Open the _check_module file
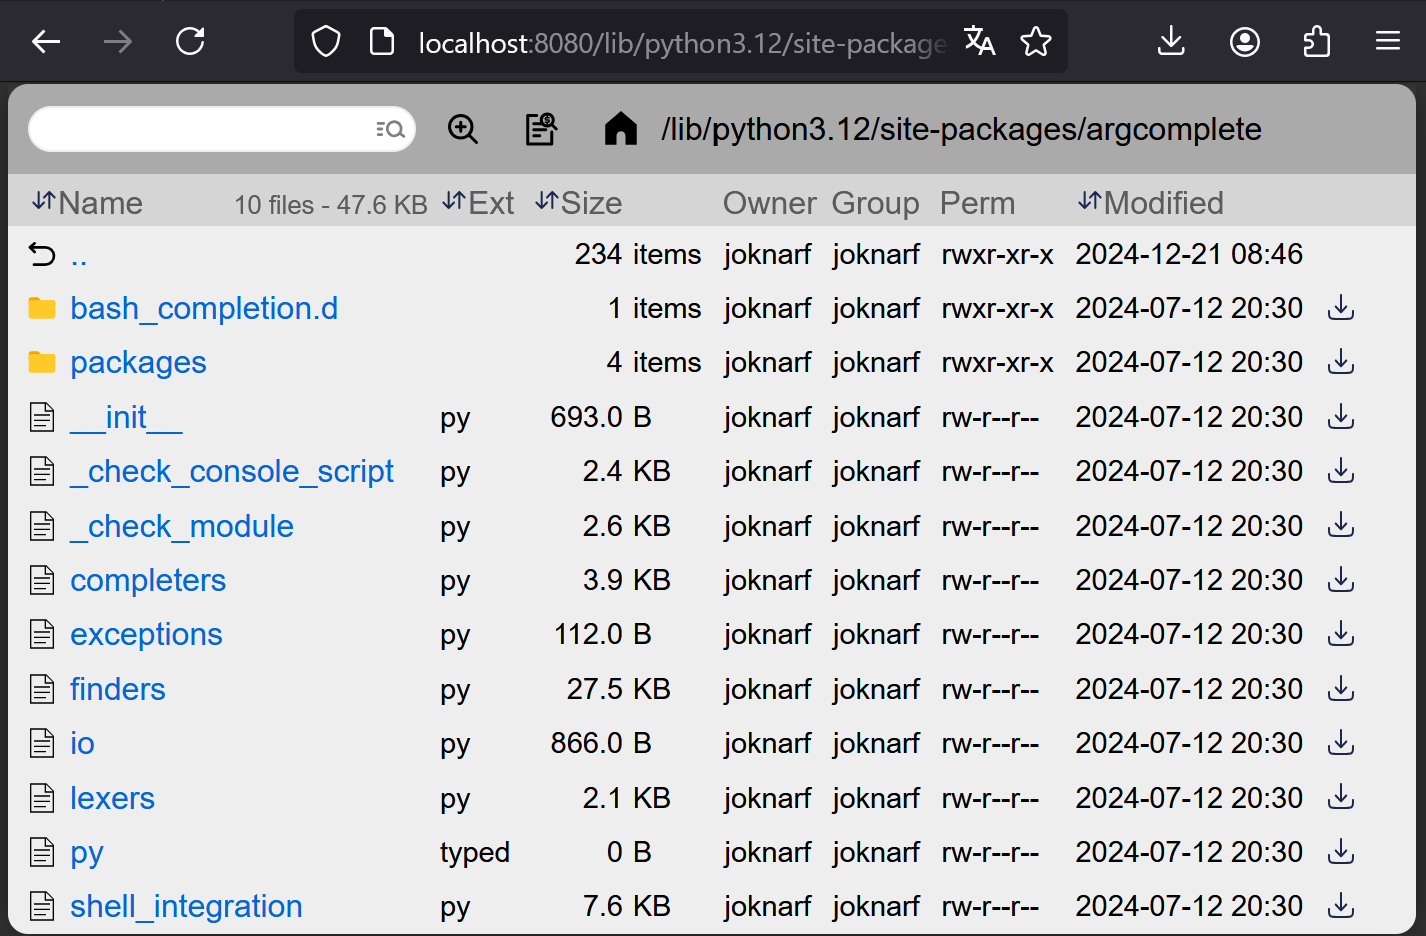The height and width of the screenshot is (936, 1426). 182,526
